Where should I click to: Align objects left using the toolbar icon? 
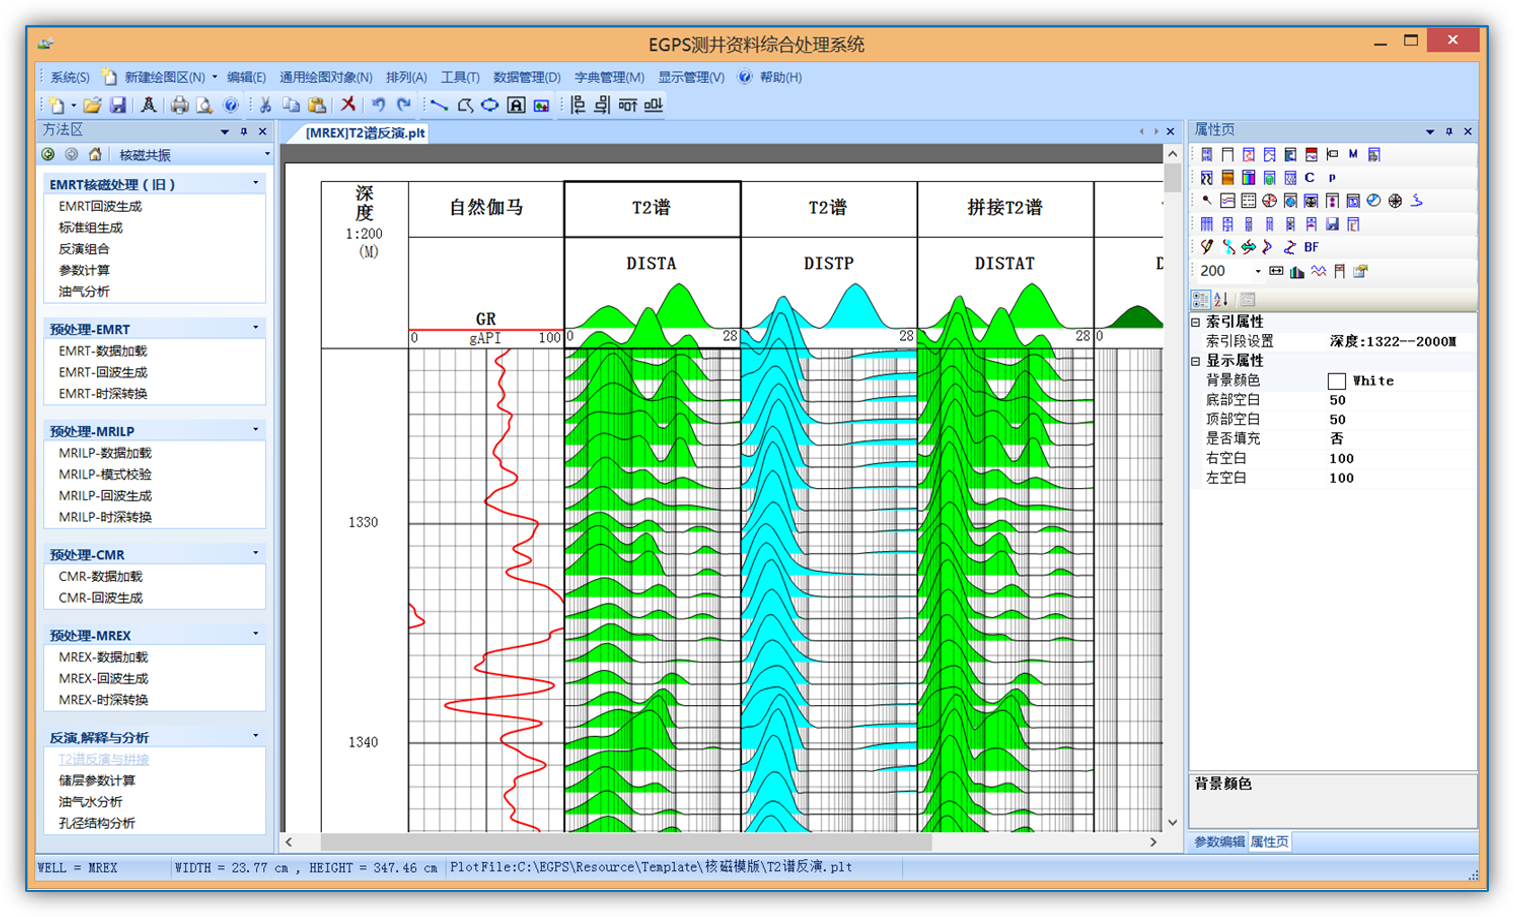pos(577,105)
